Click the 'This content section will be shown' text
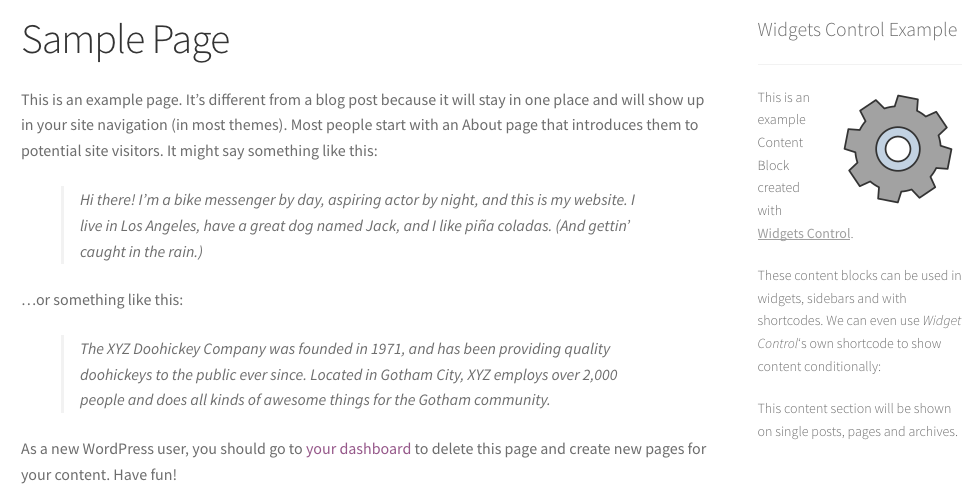 (857, 420)
